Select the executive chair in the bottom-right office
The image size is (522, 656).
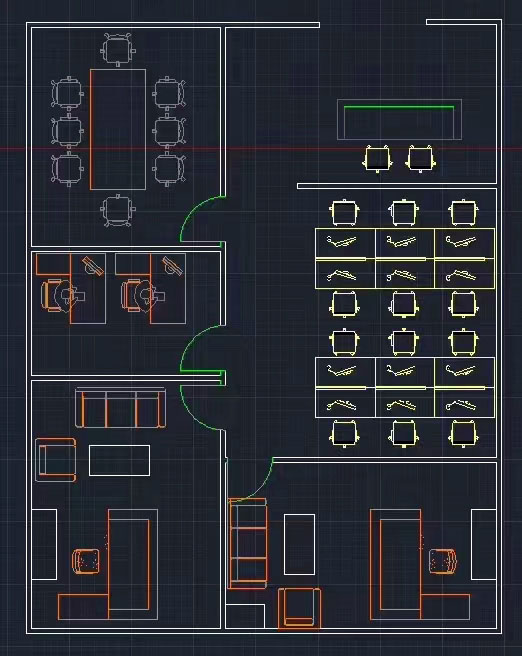[443, 561]
